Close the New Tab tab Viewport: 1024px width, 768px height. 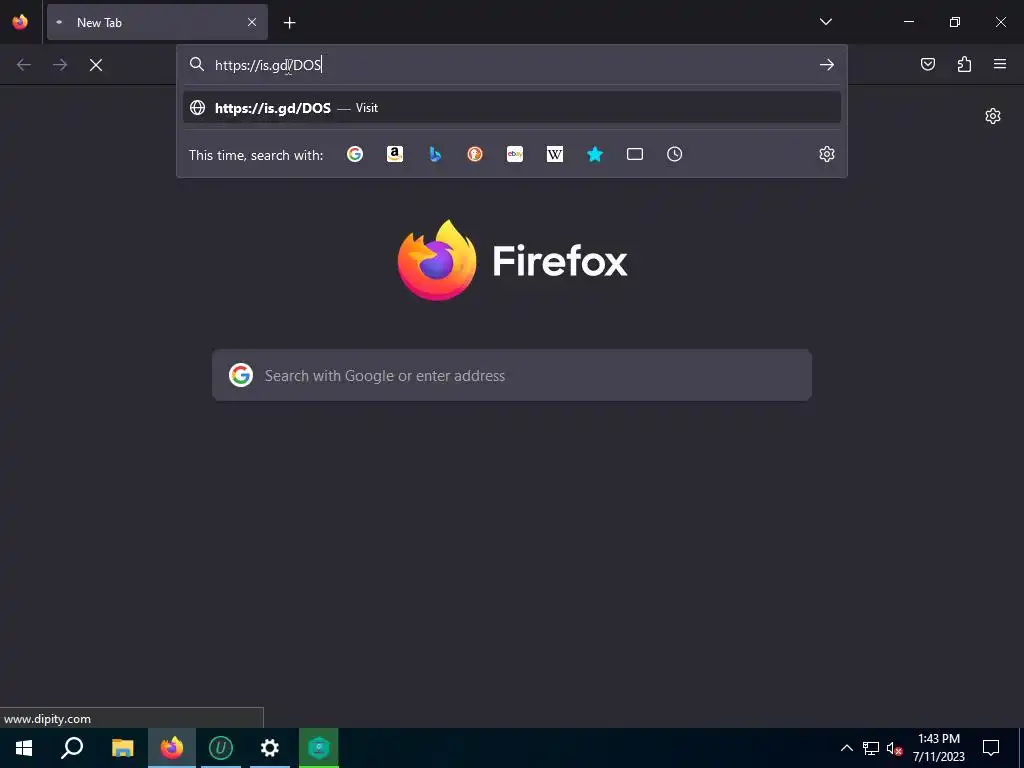(252, 22)
